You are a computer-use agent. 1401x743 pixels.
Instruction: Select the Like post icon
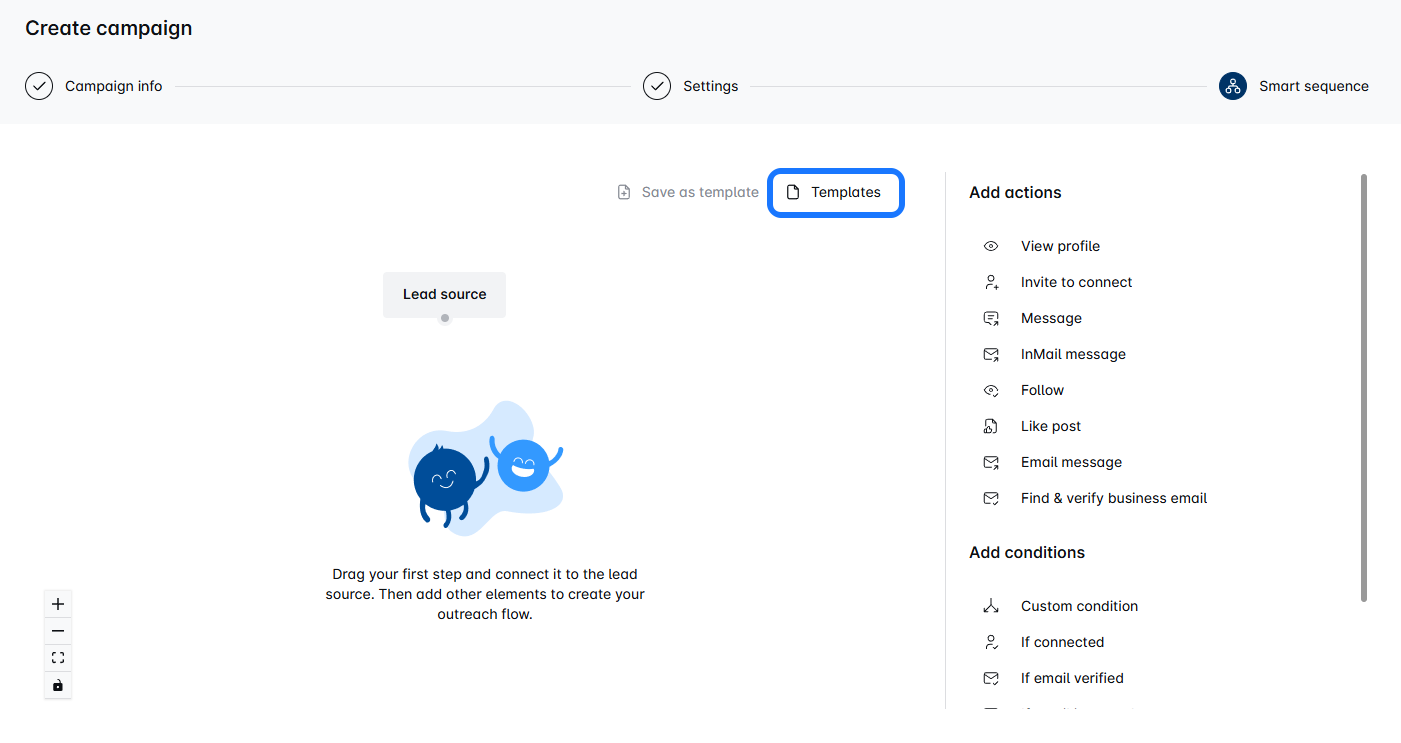pyautogui.click(x=991, y=426)
